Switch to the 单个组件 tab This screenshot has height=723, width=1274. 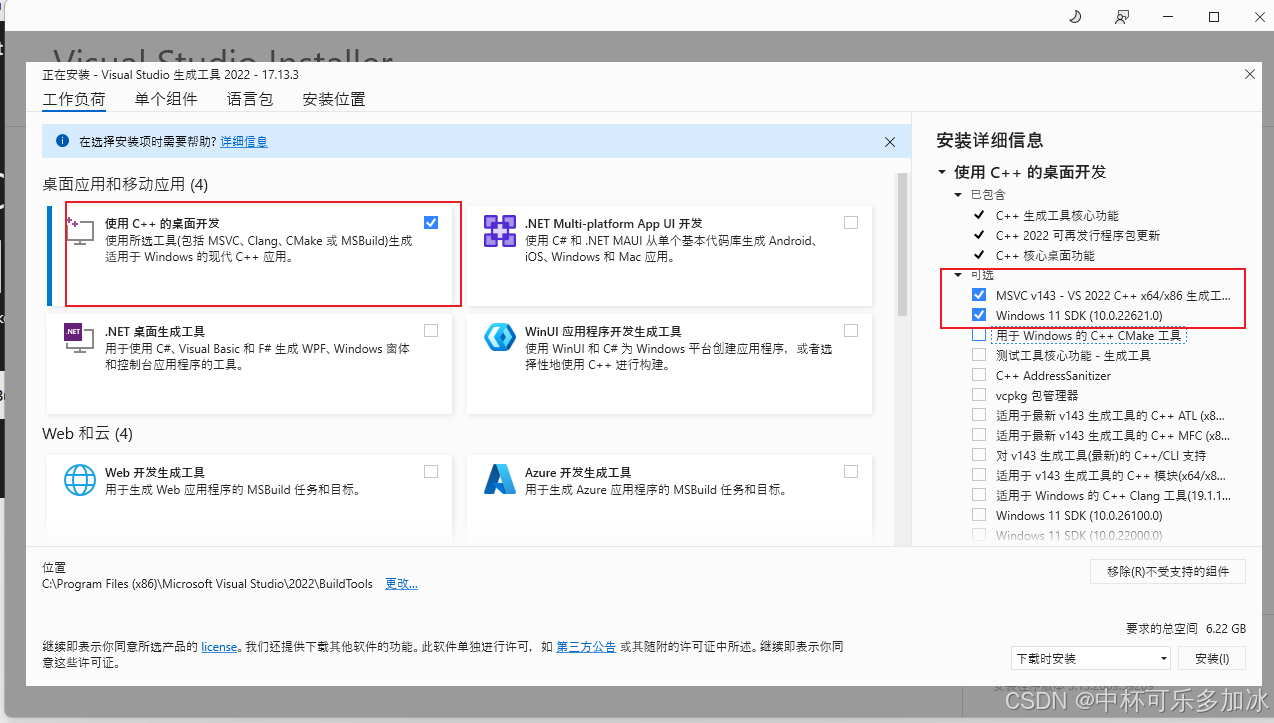166,99
